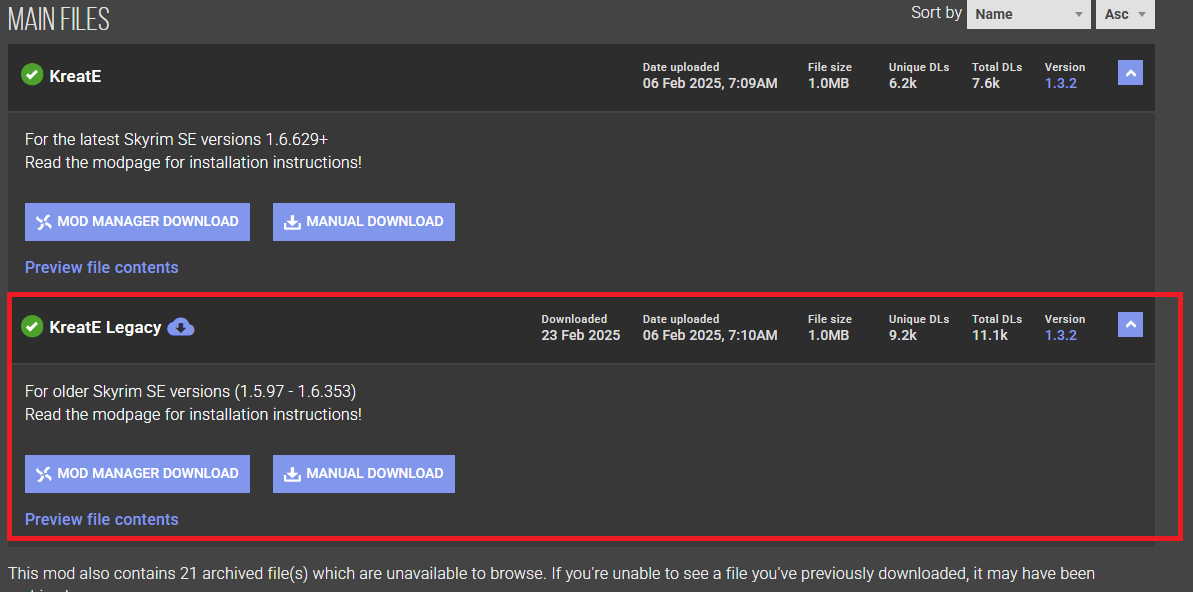Viewport: 1193px width, 592px height.
Task: Start Manual Download for KreatE Legacy
Action: (x=364, y=473)
